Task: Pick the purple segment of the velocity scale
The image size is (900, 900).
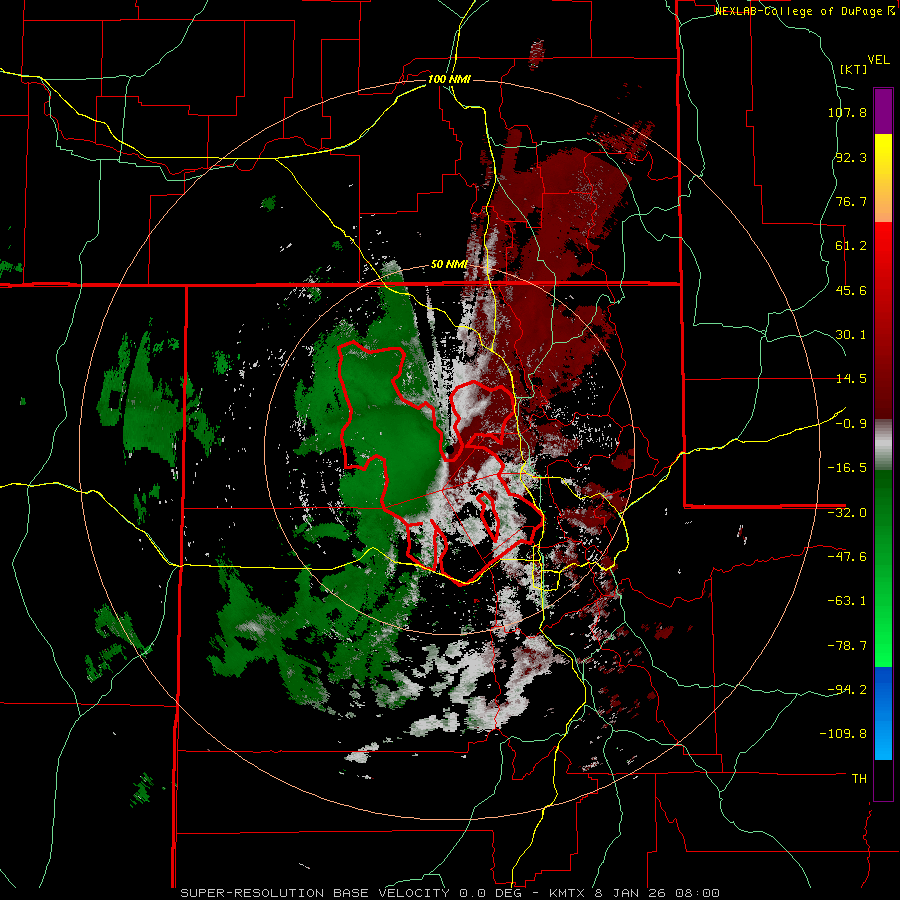Action: tap(883, 111)
